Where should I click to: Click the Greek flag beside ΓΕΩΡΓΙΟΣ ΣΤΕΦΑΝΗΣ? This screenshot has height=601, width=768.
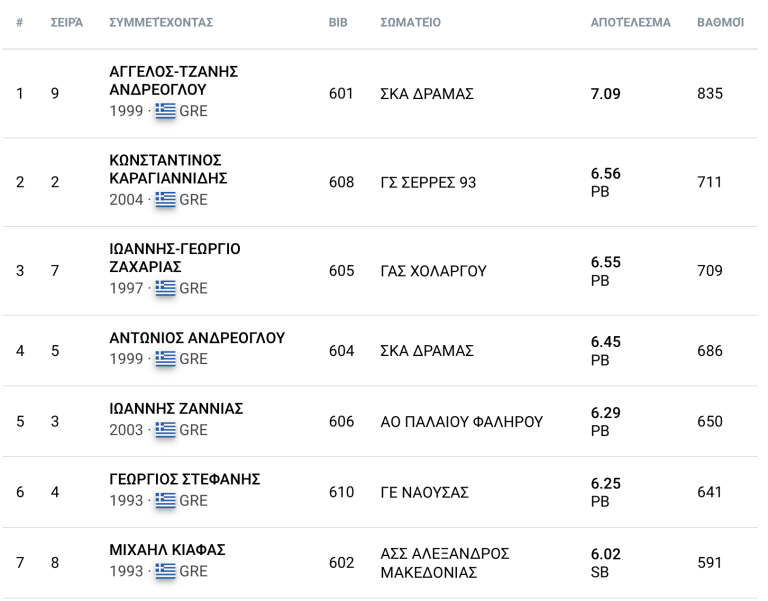[165, 501]
